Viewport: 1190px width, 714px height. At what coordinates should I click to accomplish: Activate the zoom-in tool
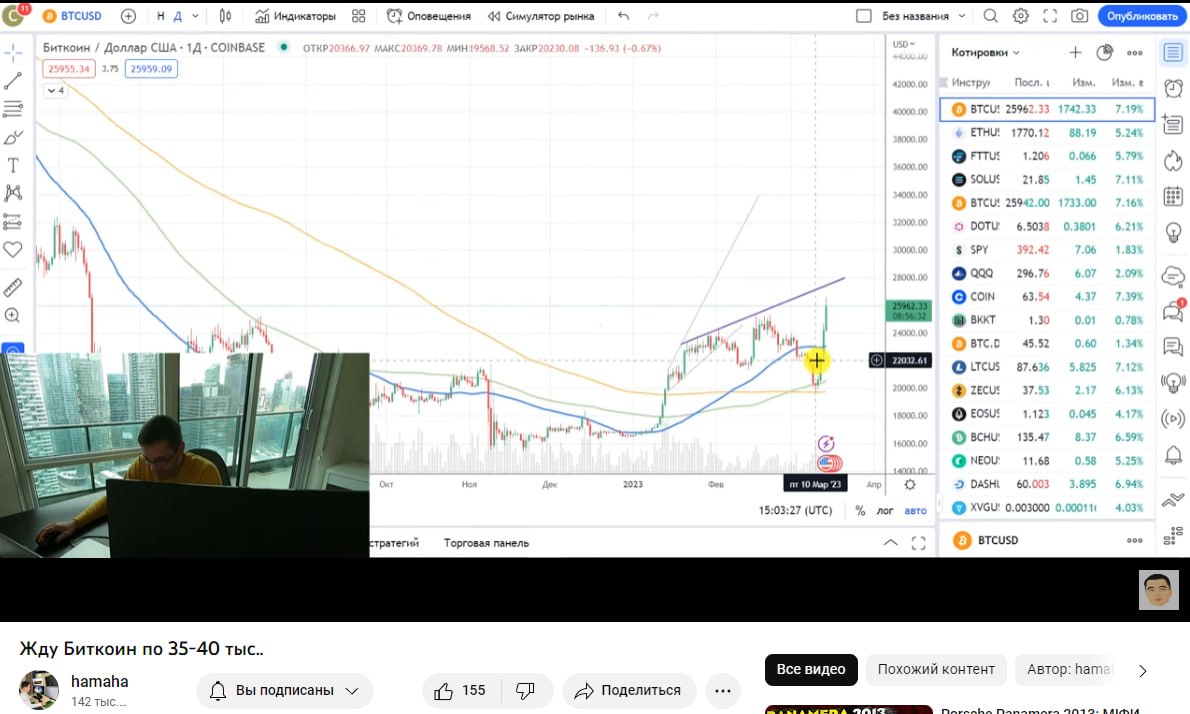[x=13, y=315]
